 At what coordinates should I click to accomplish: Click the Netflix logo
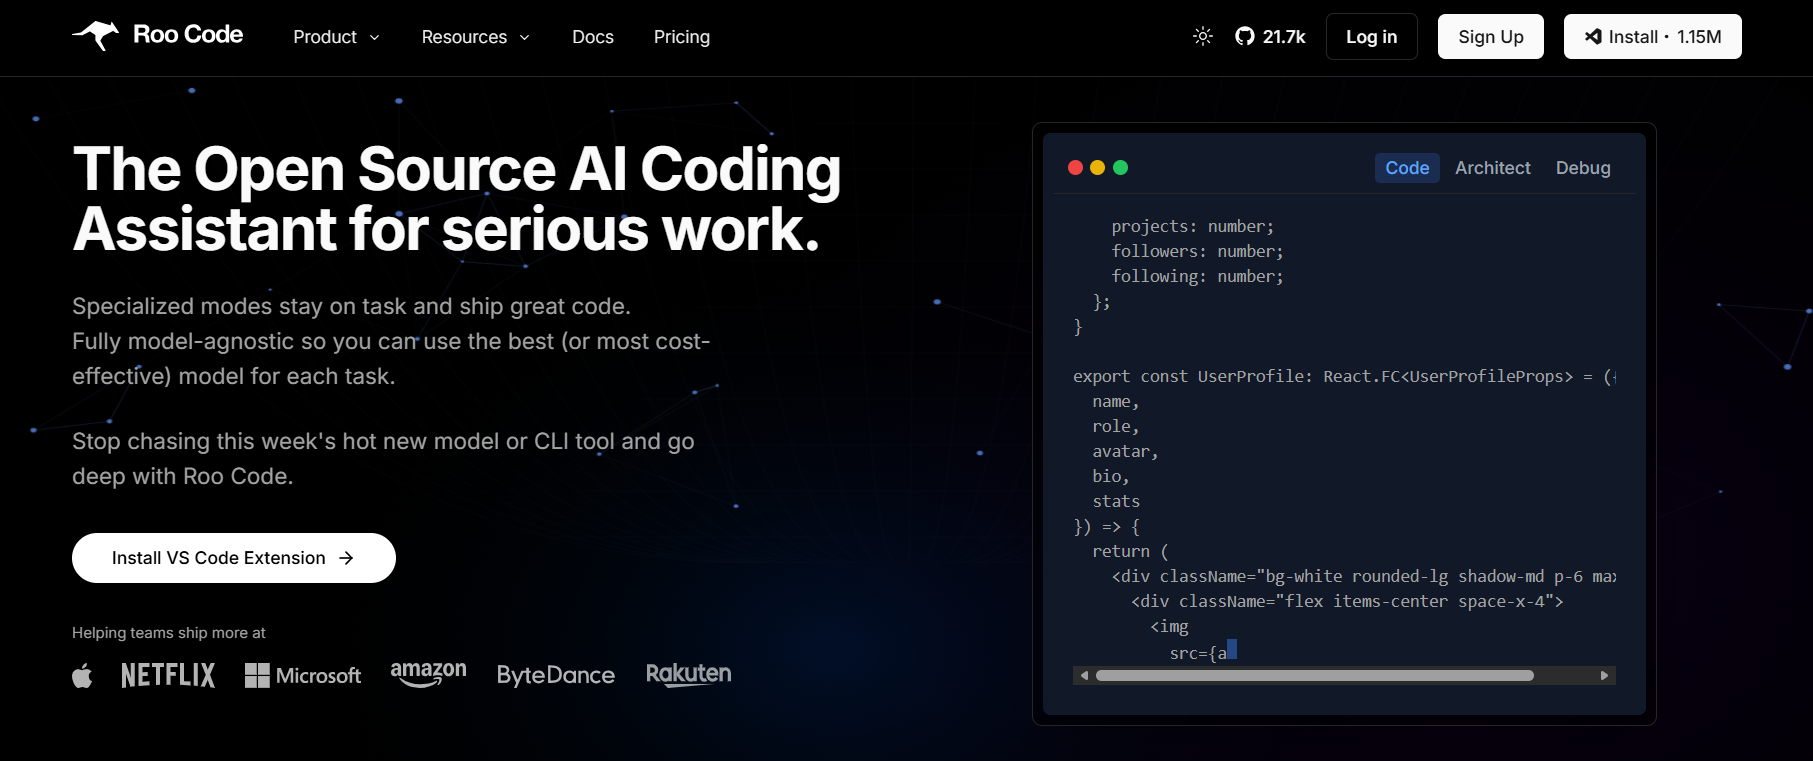(x=168, y=676)
